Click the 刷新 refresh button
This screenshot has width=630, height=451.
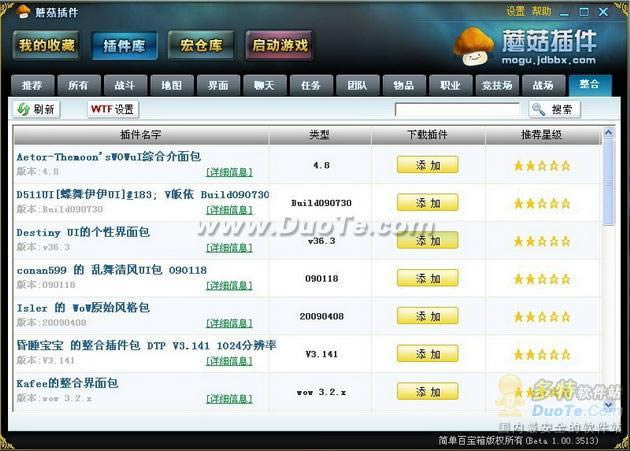pyautogui.click(x=36, y=109)
